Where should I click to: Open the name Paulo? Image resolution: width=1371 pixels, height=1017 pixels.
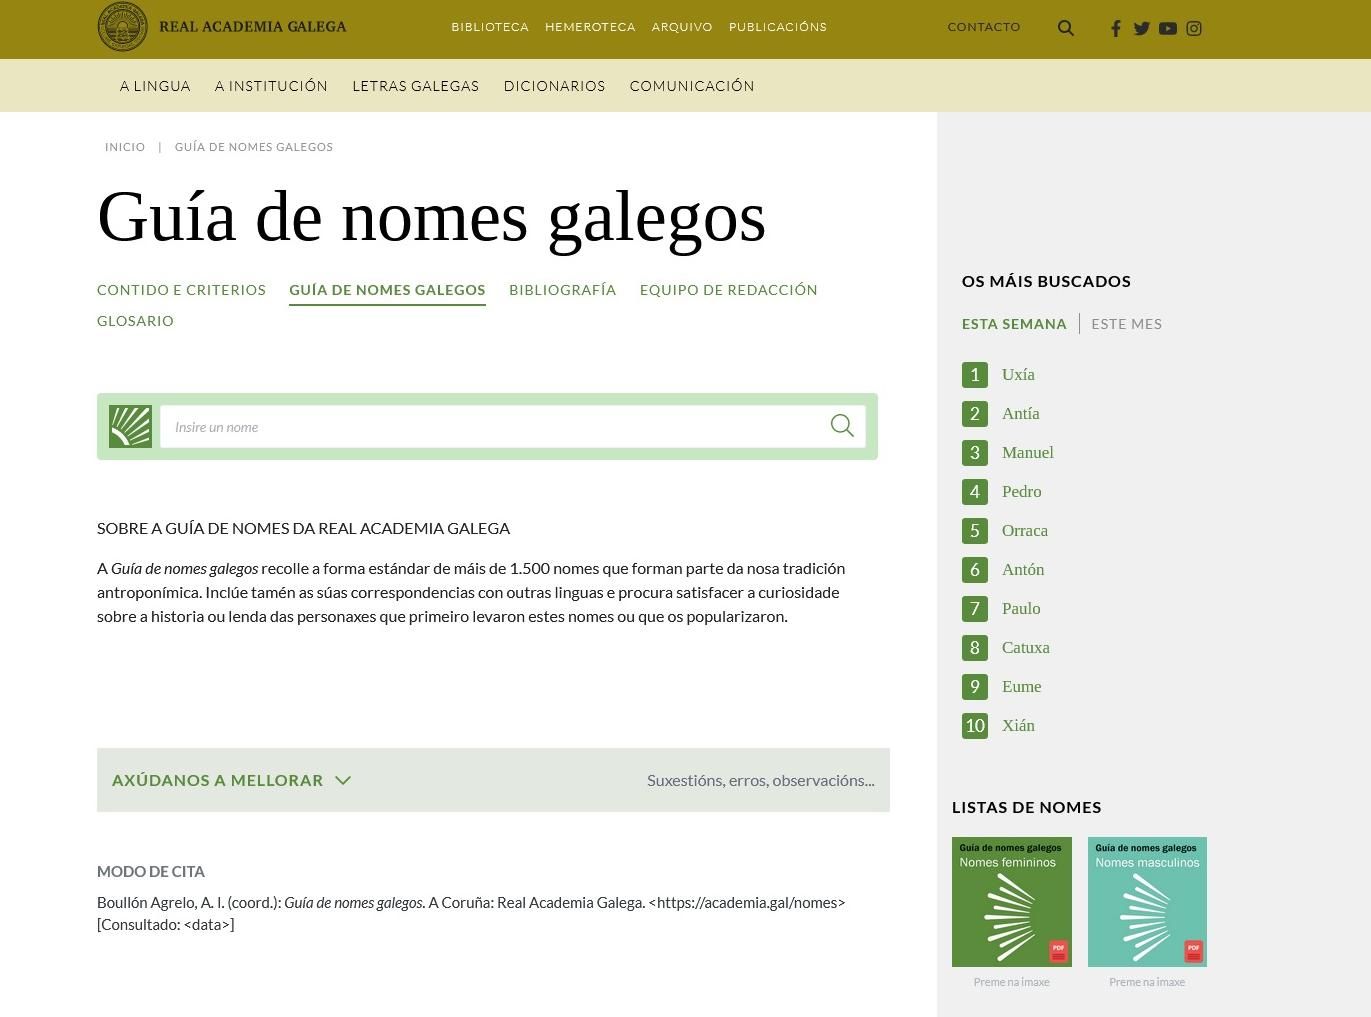click(x=1021, y=609)
